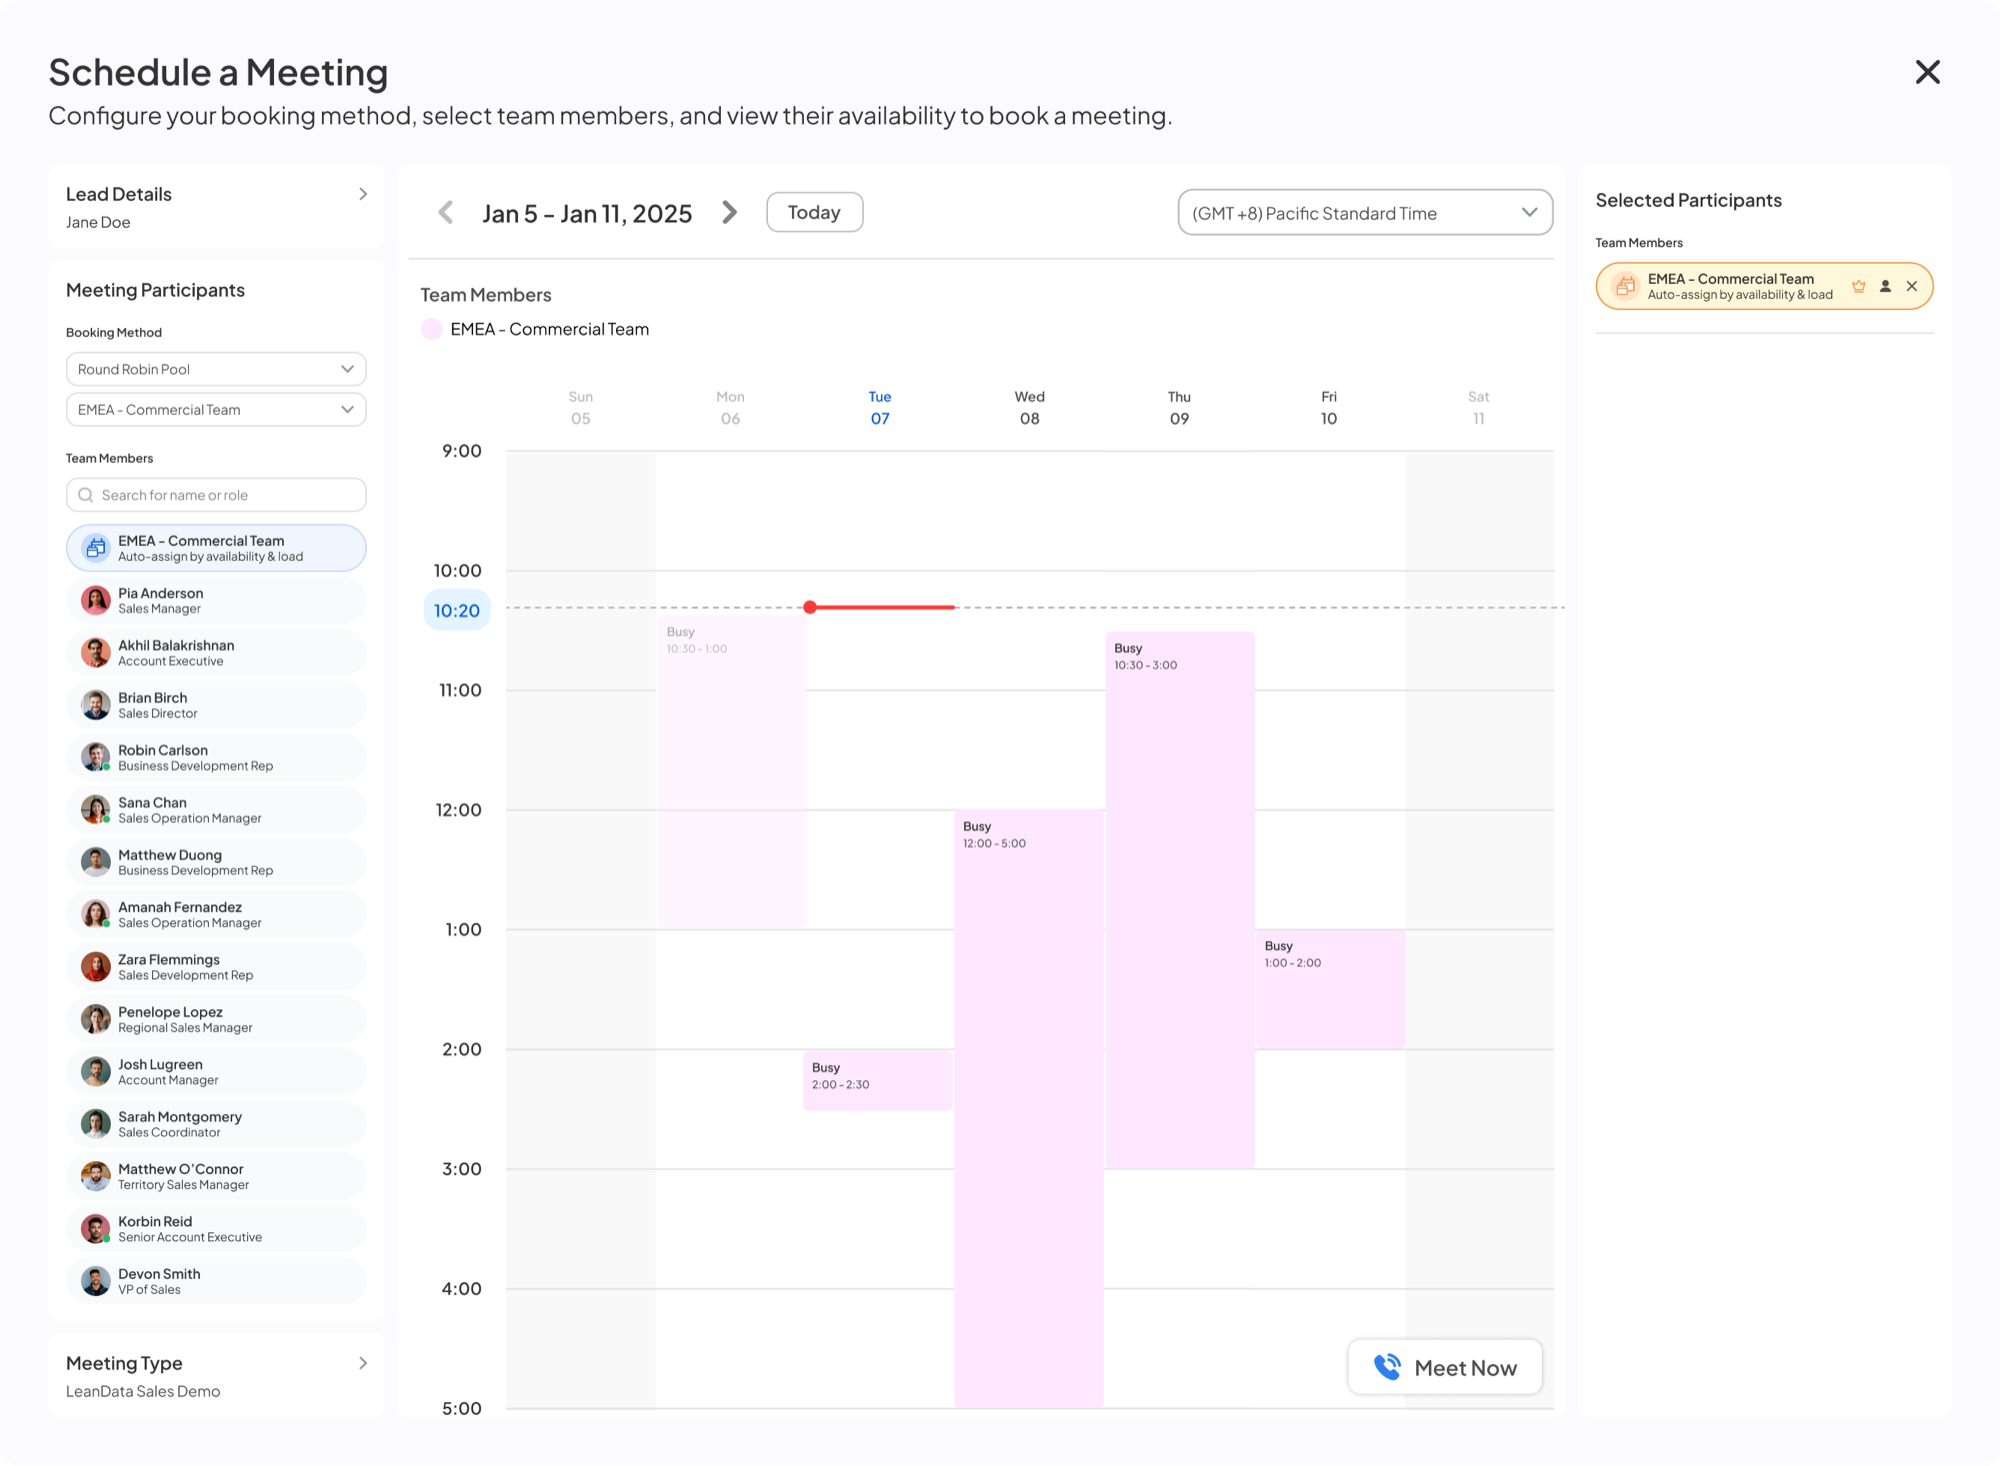Screen dimensions: 2000x1466
Task: Advance to the next week
Action: (730, 213)
